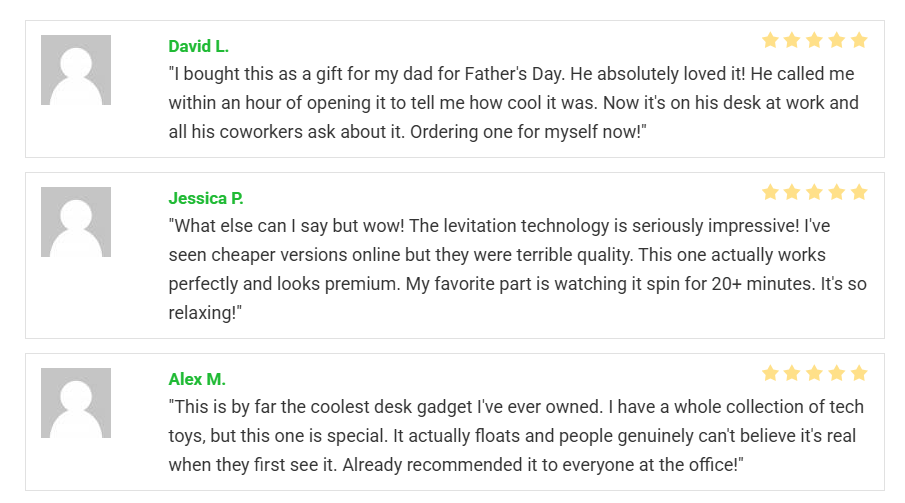Open the Alex M. reviewer name
905x503 pixels.
click(x=197, y=380)
